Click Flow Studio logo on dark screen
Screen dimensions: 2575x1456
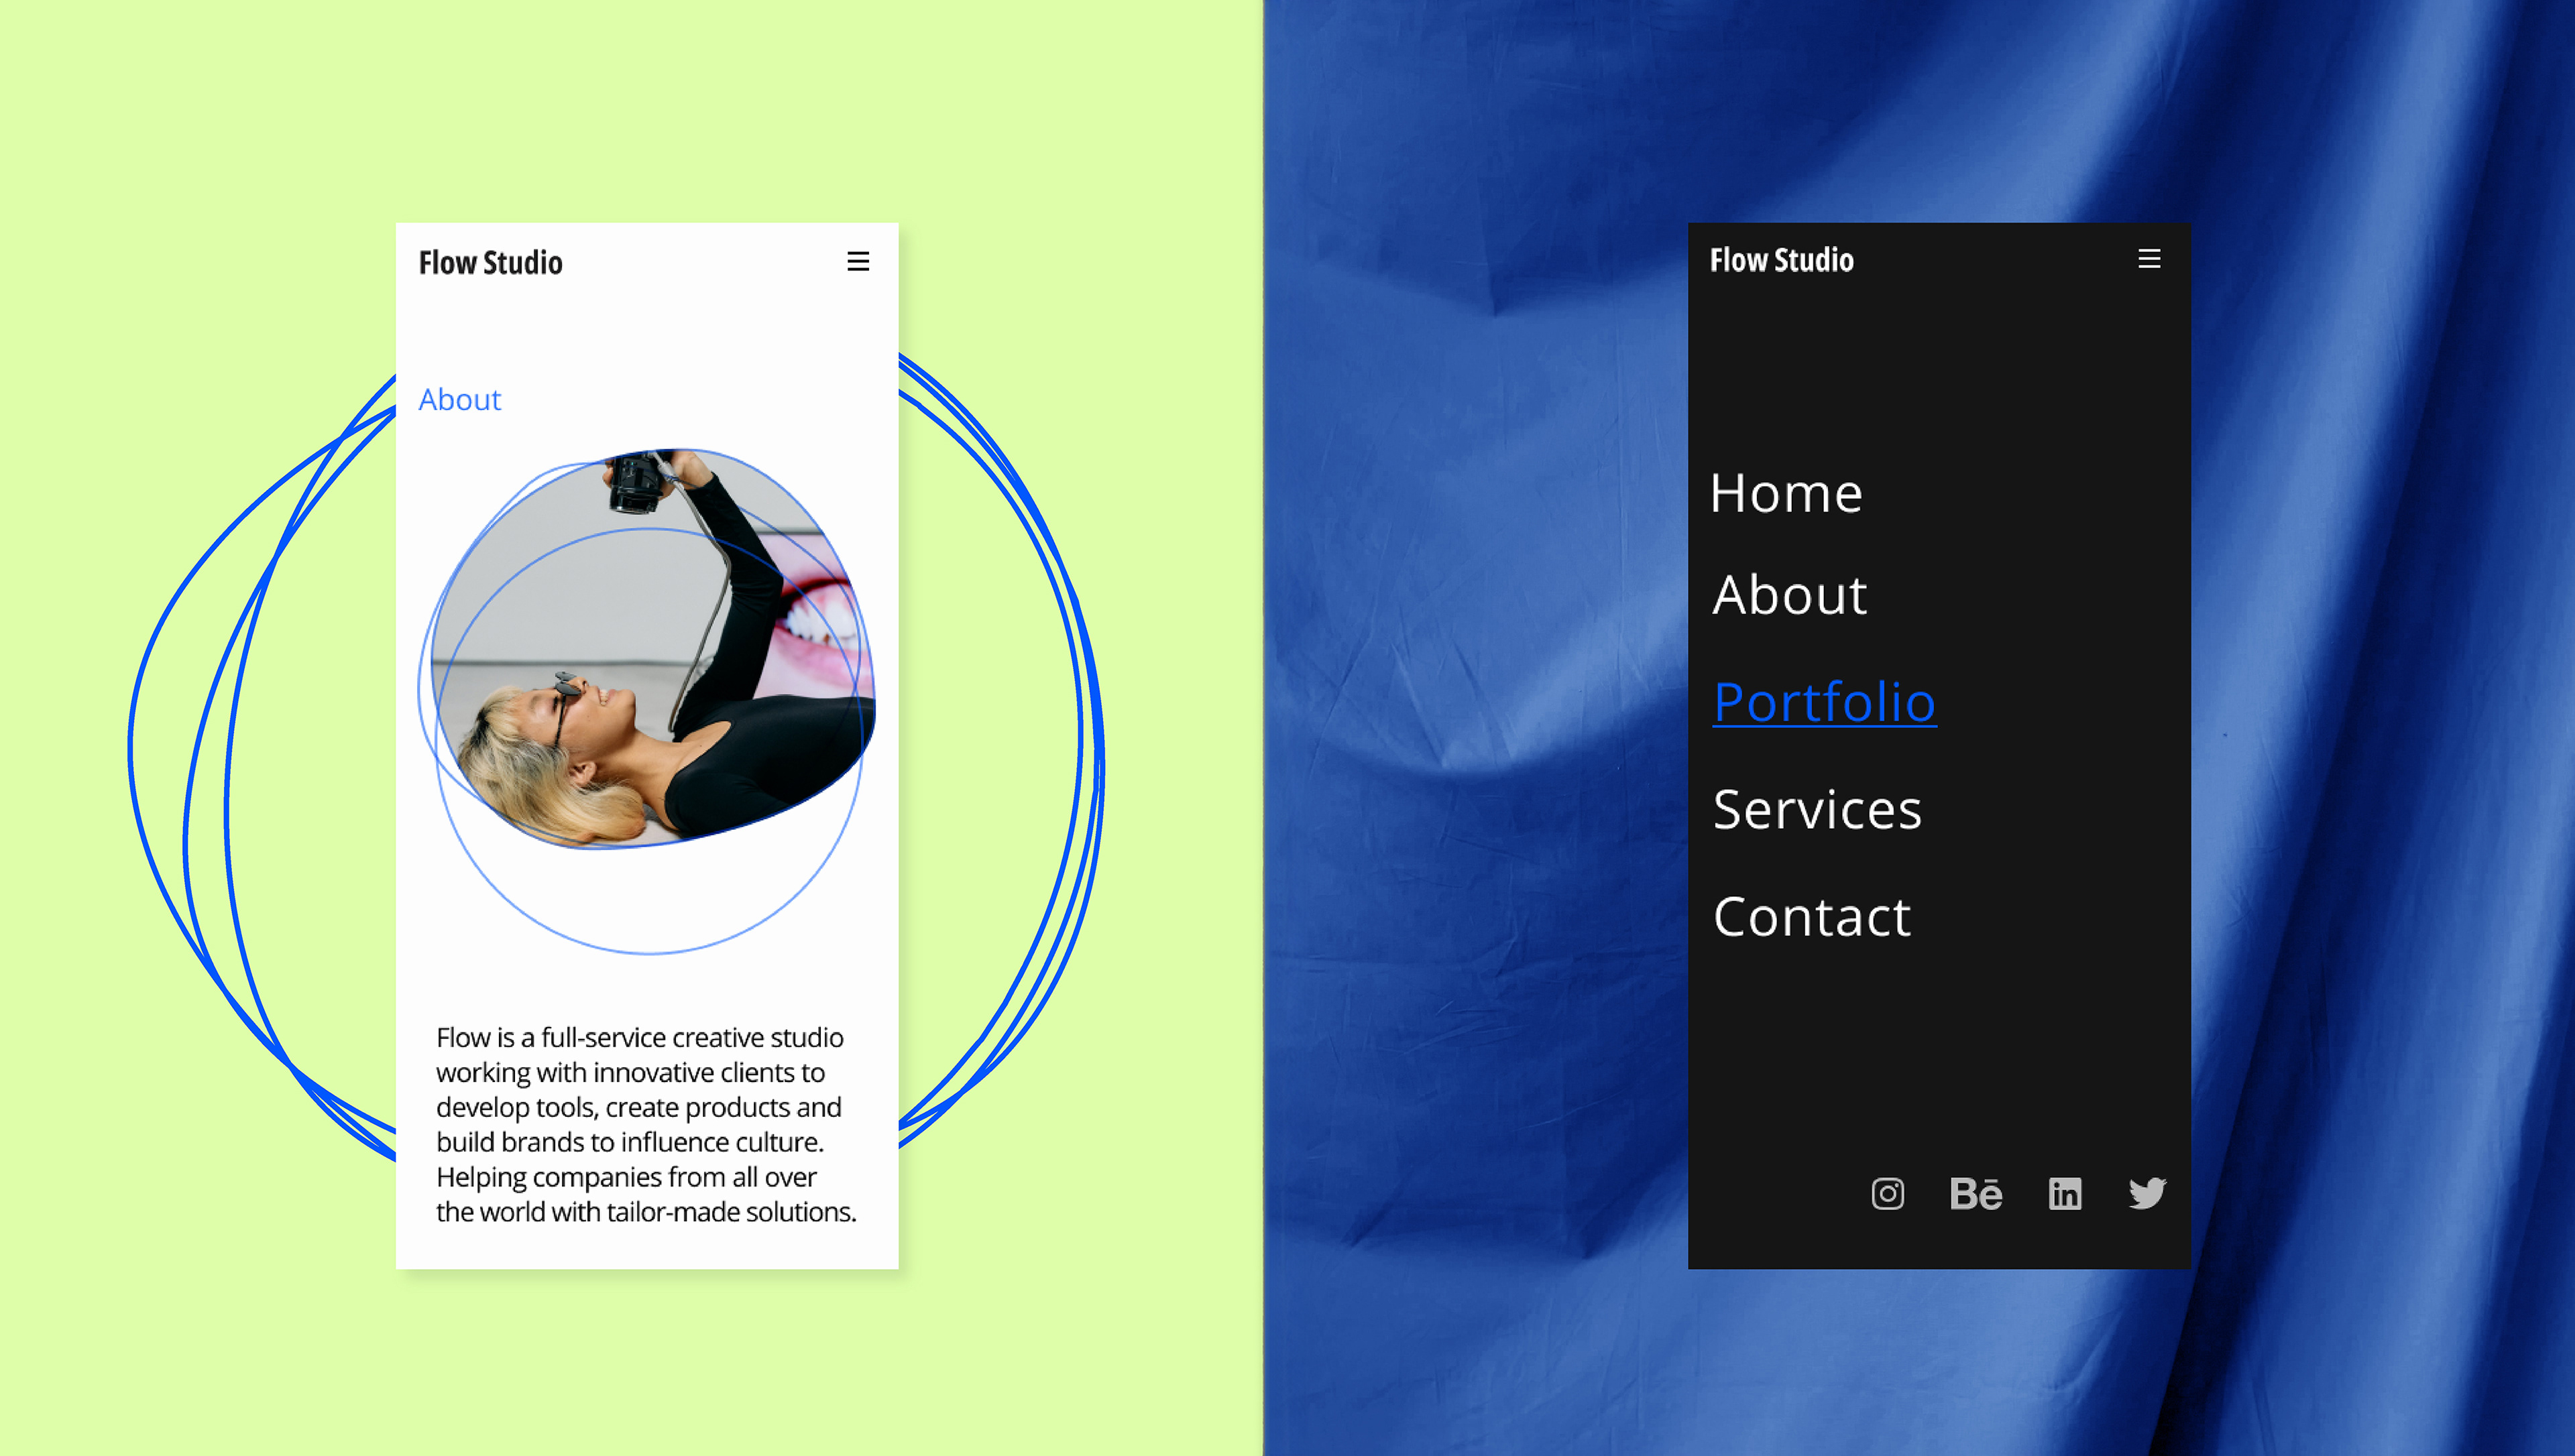(x=1781, y=260)
